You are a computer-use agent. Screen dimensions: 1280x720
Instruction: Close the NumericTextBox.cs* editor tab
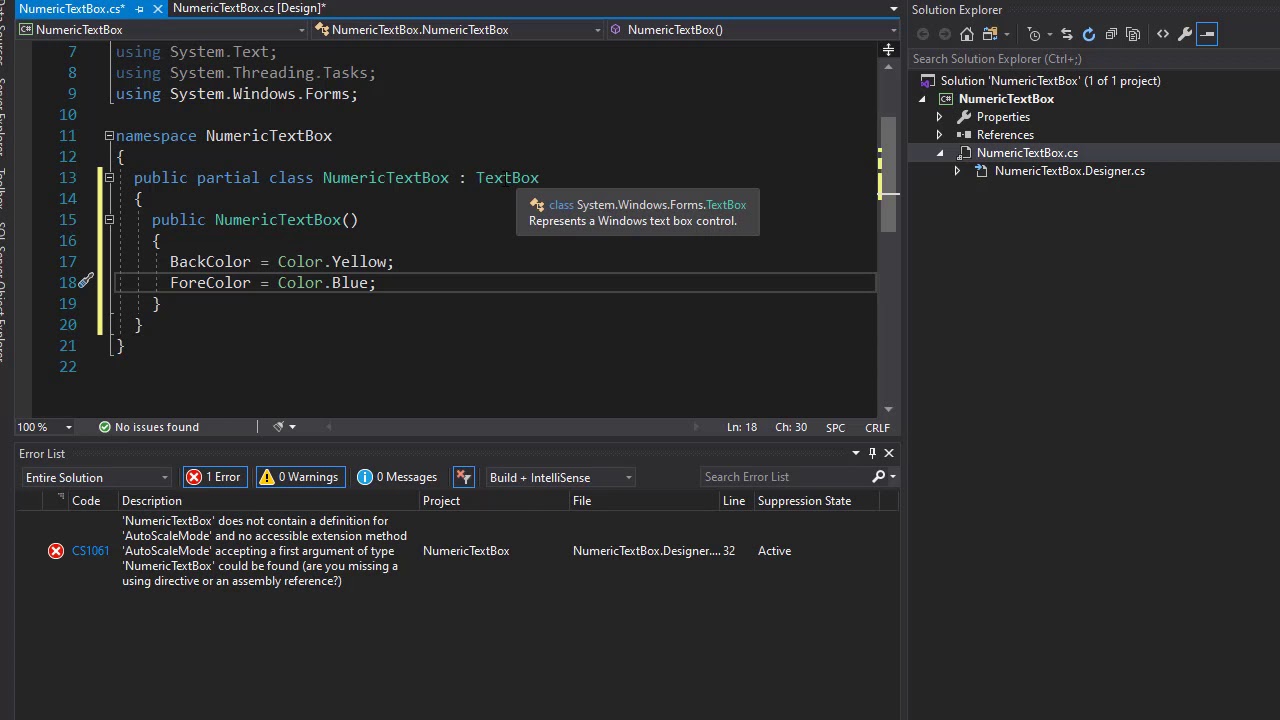[157, 9]
